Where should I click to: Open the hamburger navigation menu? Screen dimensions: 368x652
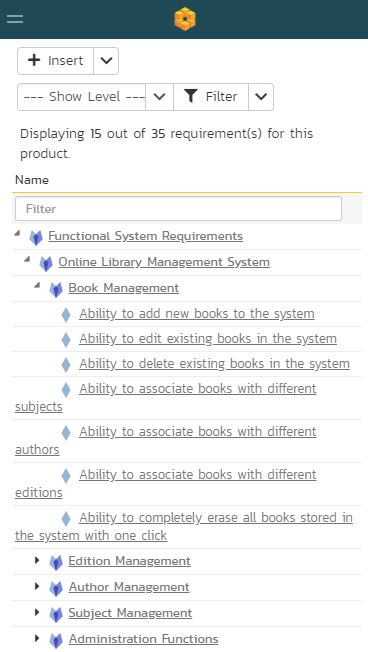pos(15,19)
